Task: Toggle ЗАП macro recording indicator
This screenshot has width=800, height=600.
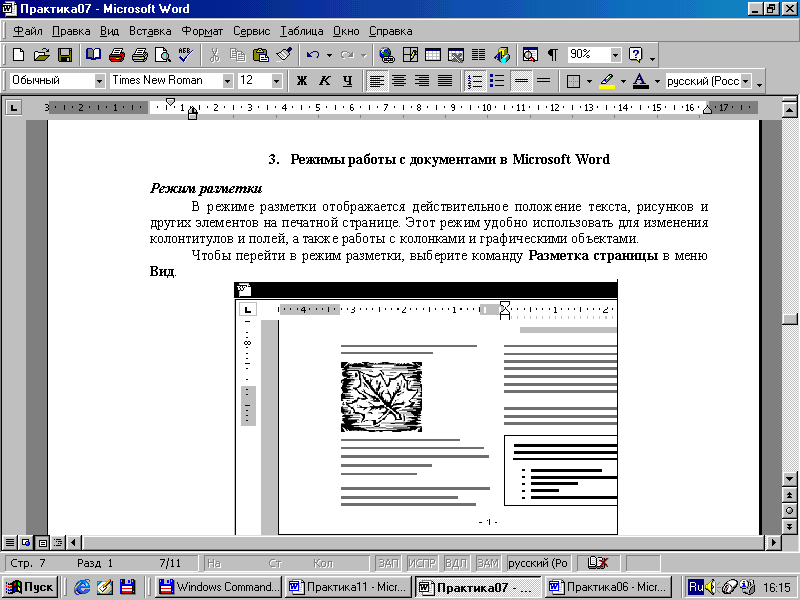Action: [388, 563]
